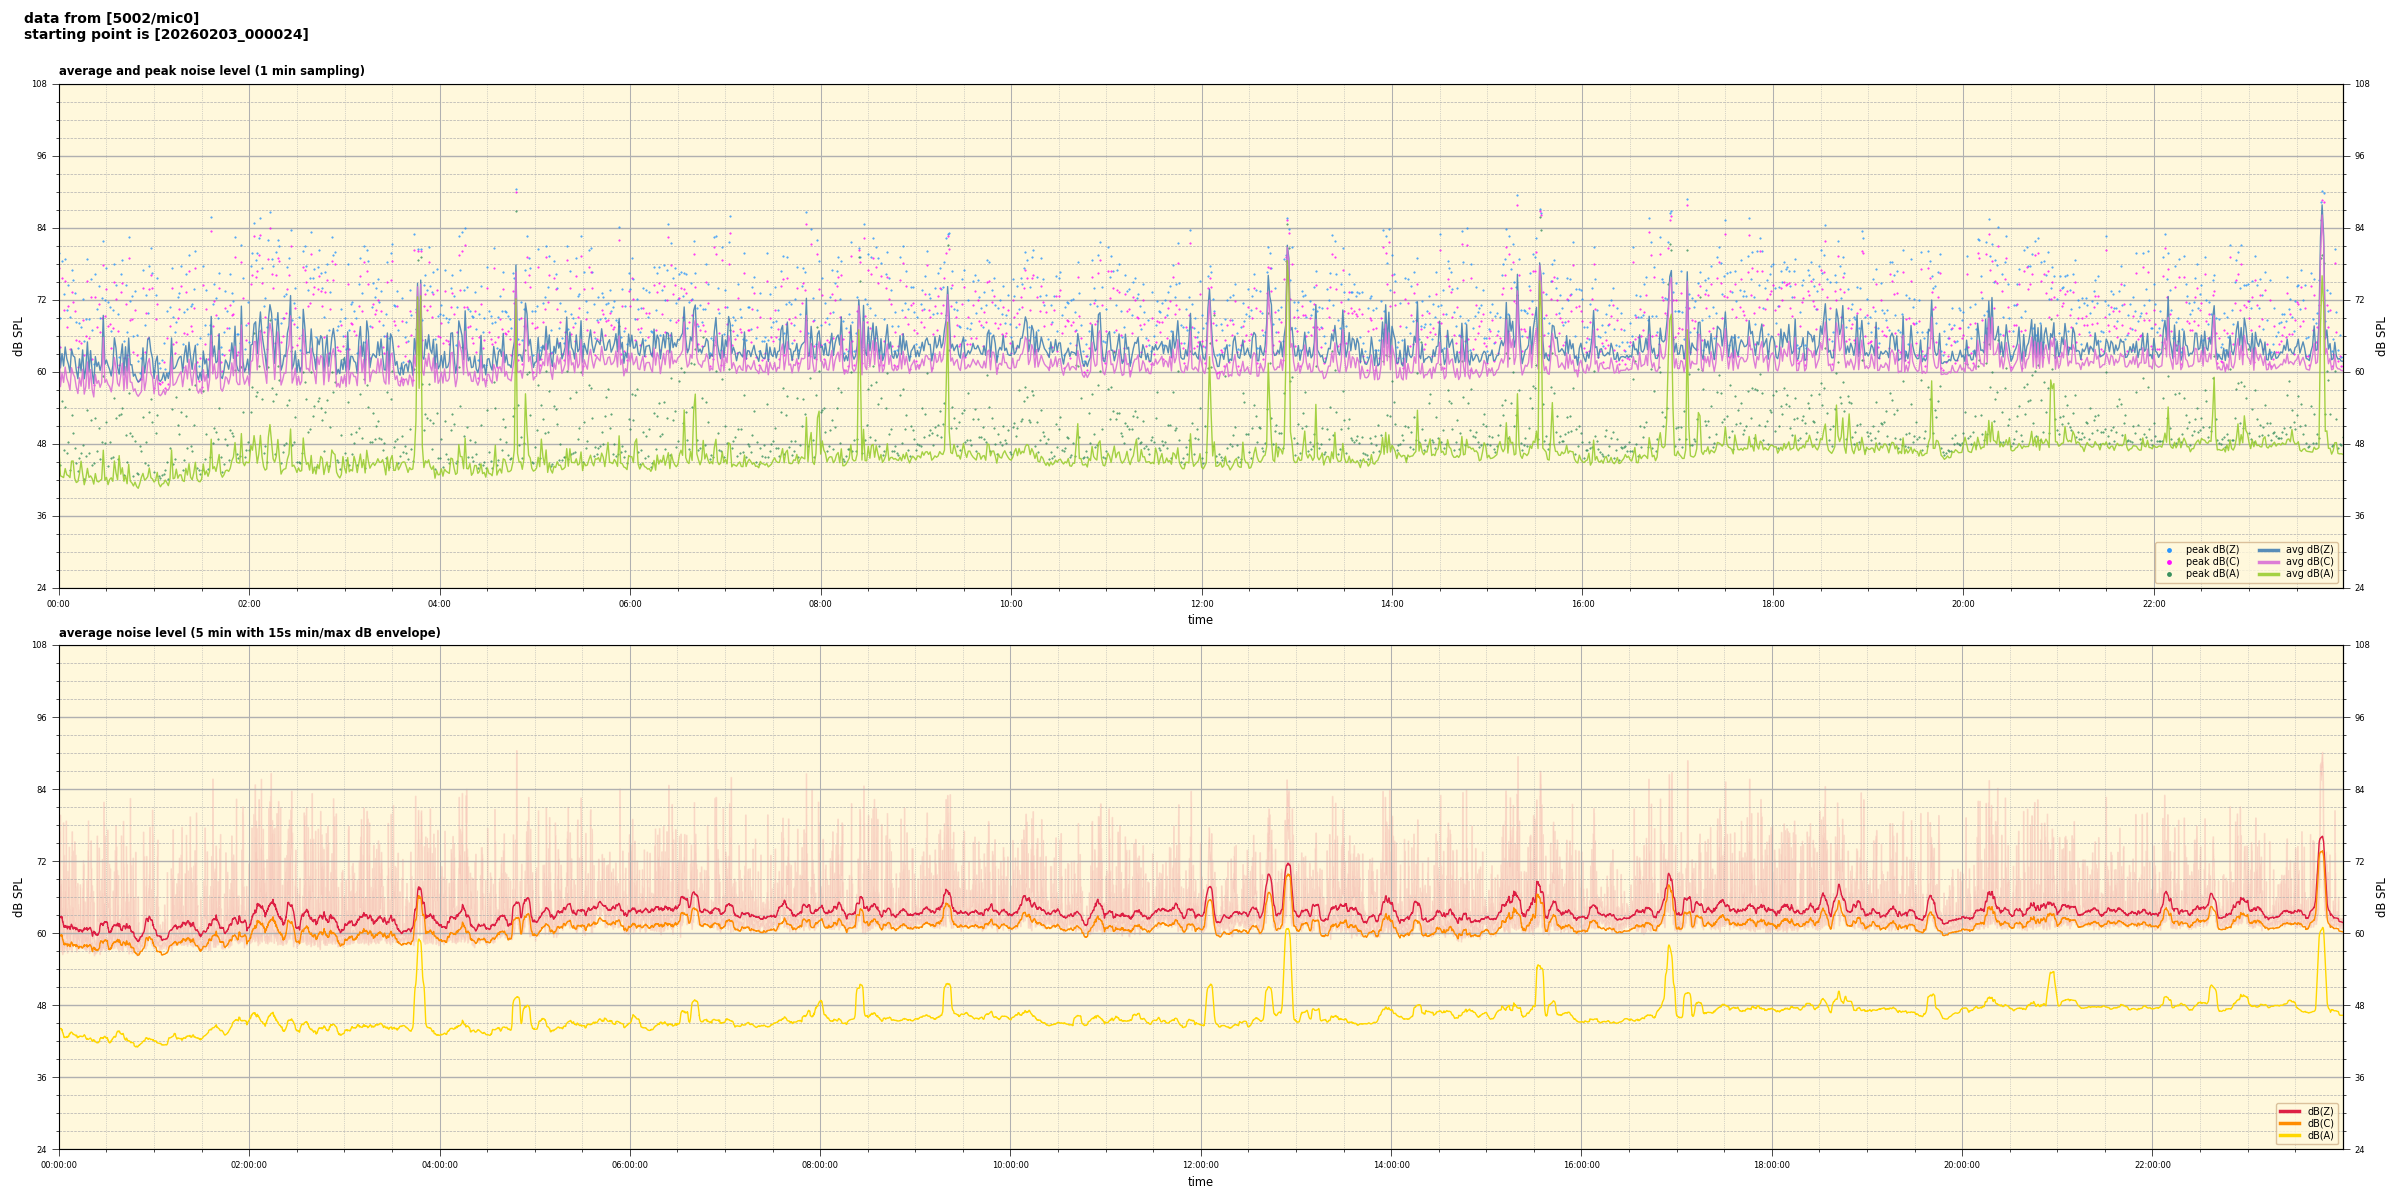Image resolution: width=2400 pixels, height=1200 pixels.
Task: Click the top chart title about 1 min sampling
Action: coord(211,71)
